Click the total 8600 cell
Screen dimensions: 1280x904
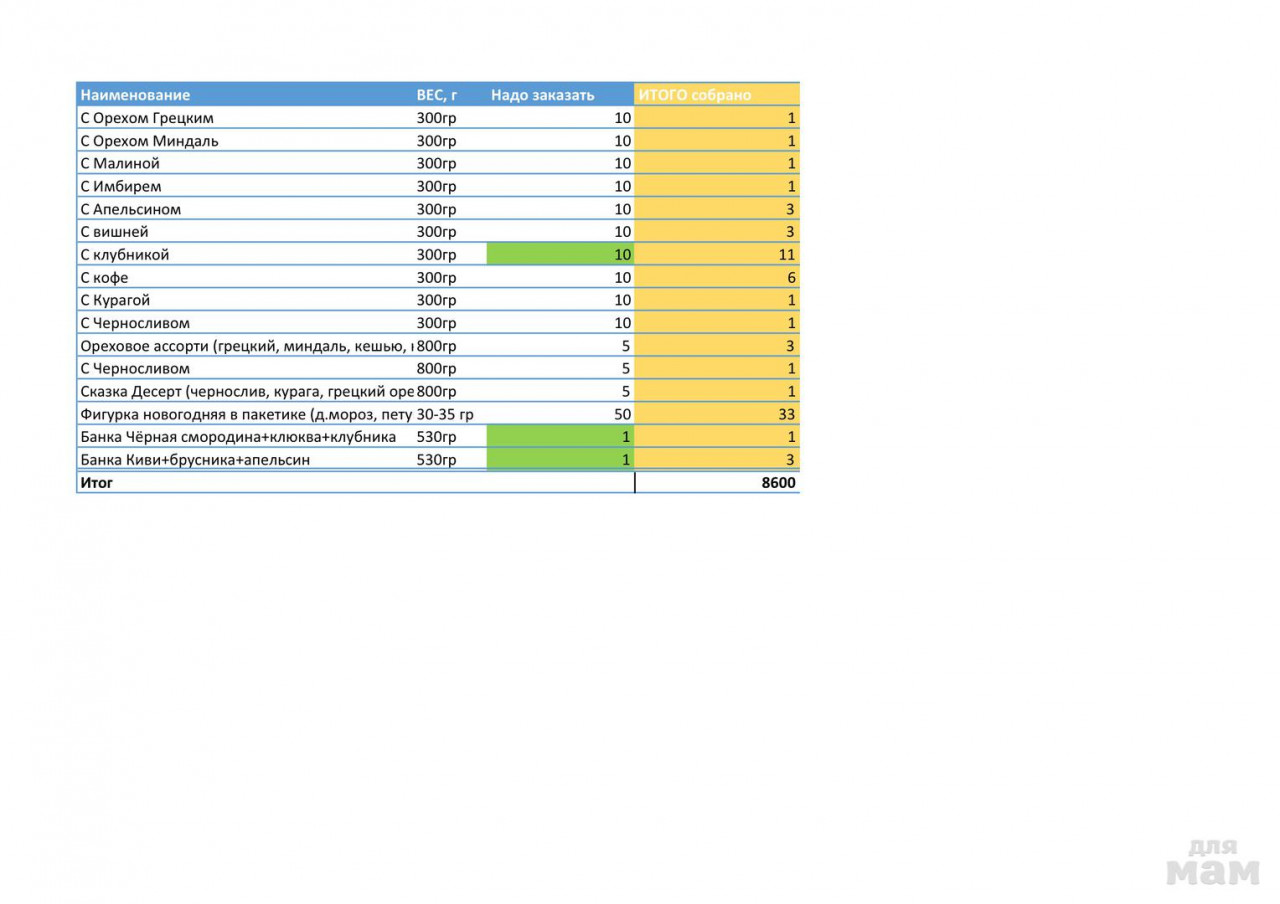(x=716, y=483)
